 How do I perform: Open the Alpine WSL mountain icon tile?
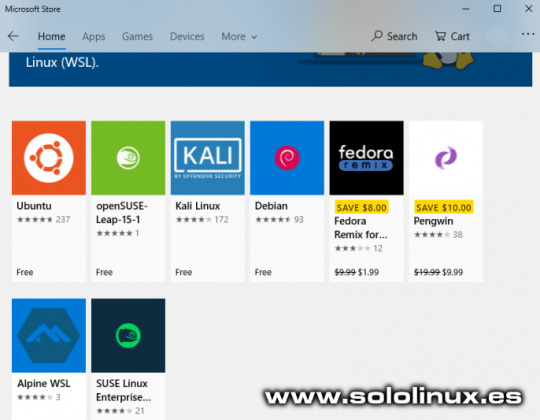[49, 335]
